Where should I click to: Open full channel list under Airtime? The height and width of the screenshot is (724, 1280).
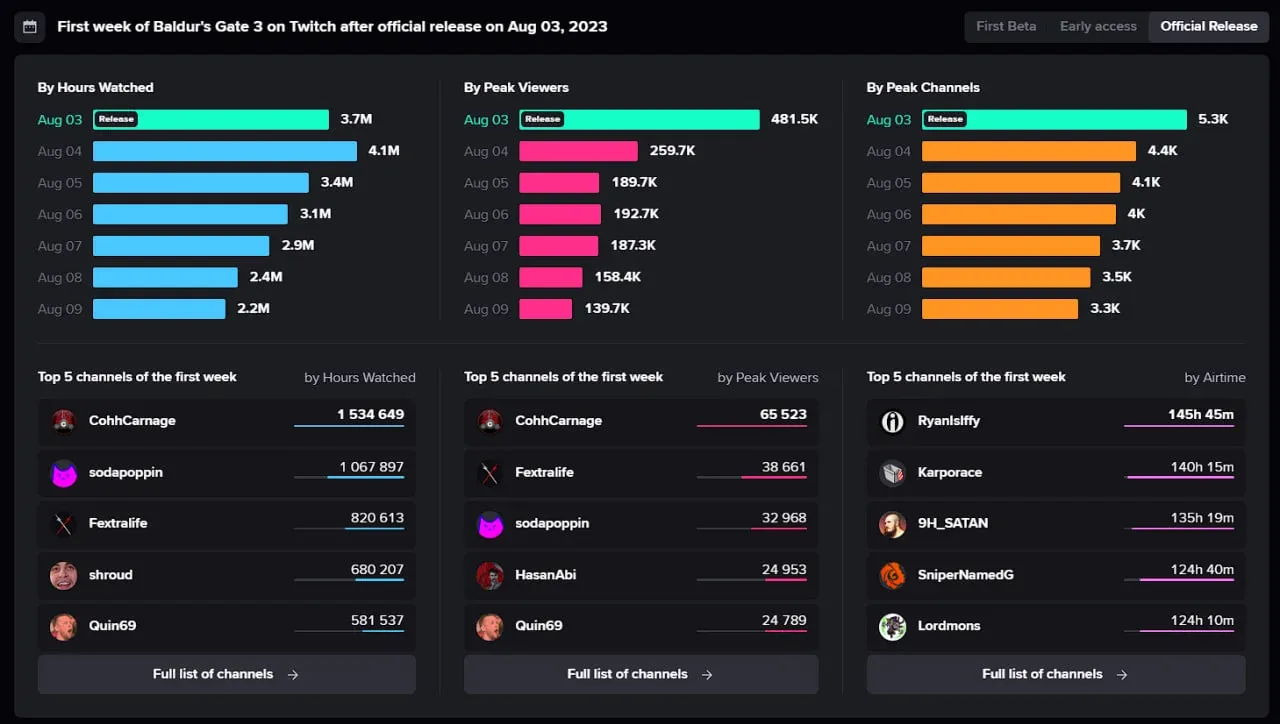coord(1056,674)
